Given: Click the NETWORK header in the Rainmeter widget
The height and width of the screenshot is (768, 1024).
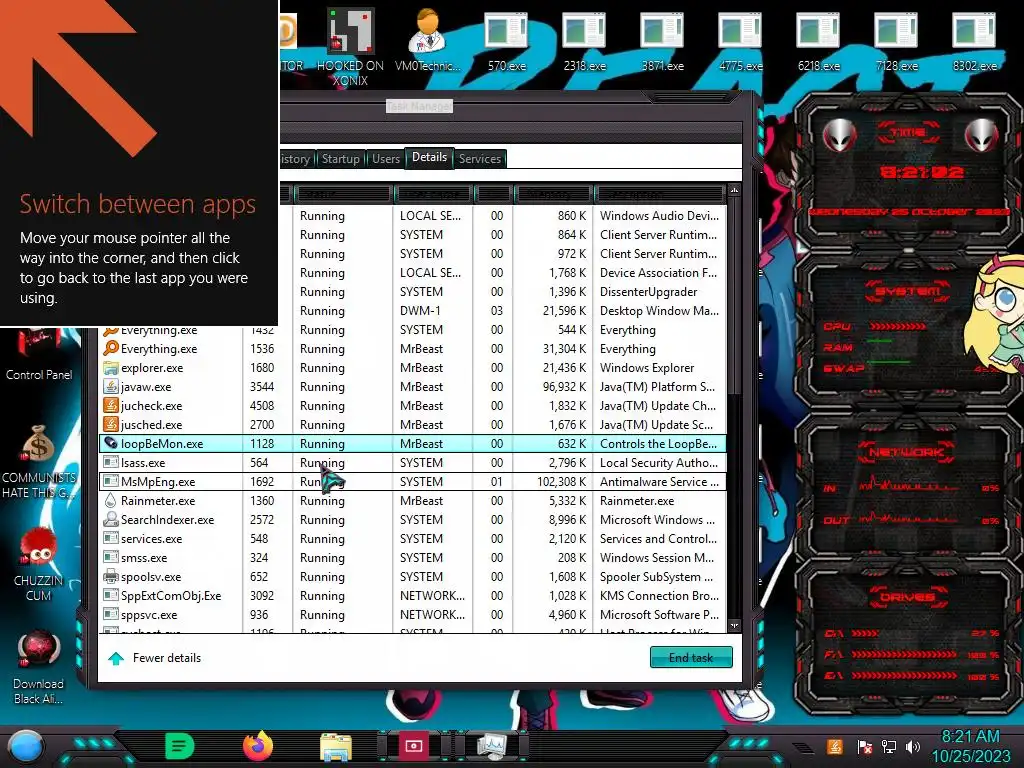Looking at the screenshot, I should (x=906, y=452).
